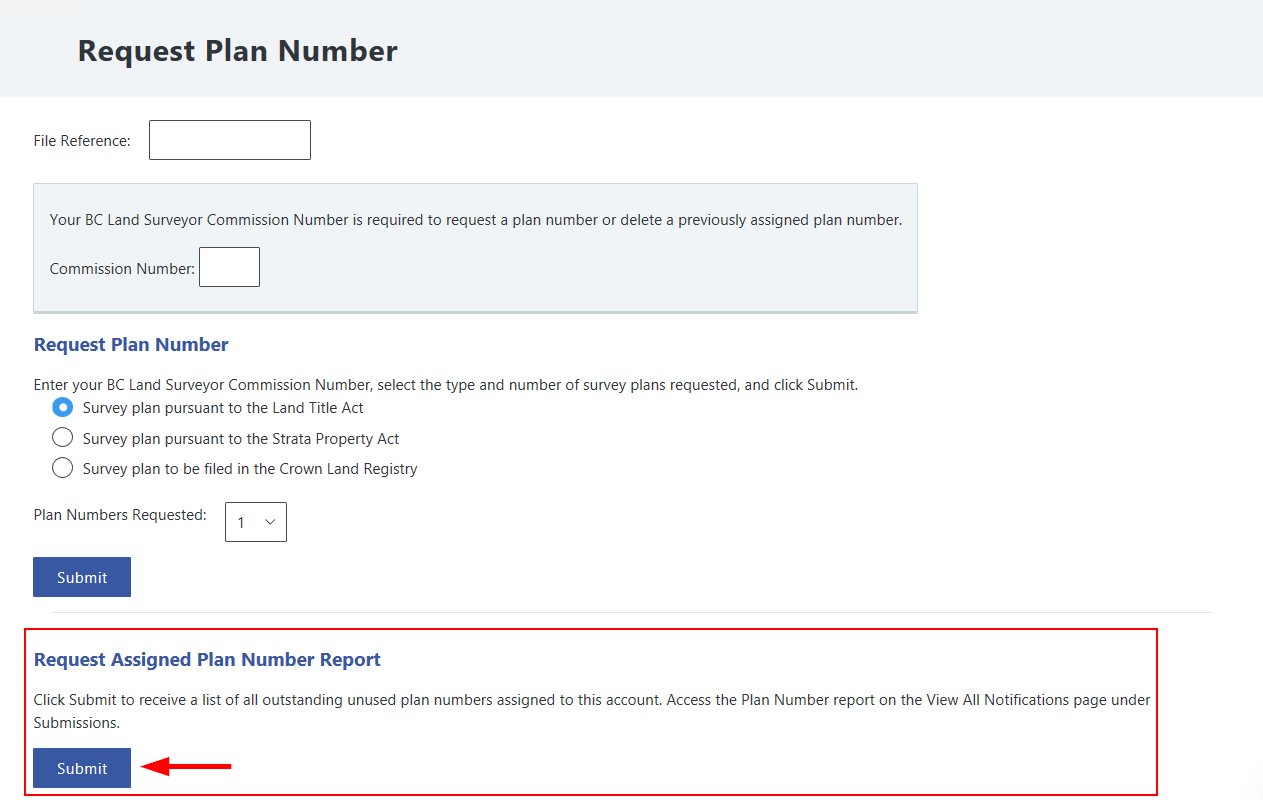This screenshot has height=800, width=1263.
Task: Submit the Assigned Plan Number Report request
Action: coord(82,768)
